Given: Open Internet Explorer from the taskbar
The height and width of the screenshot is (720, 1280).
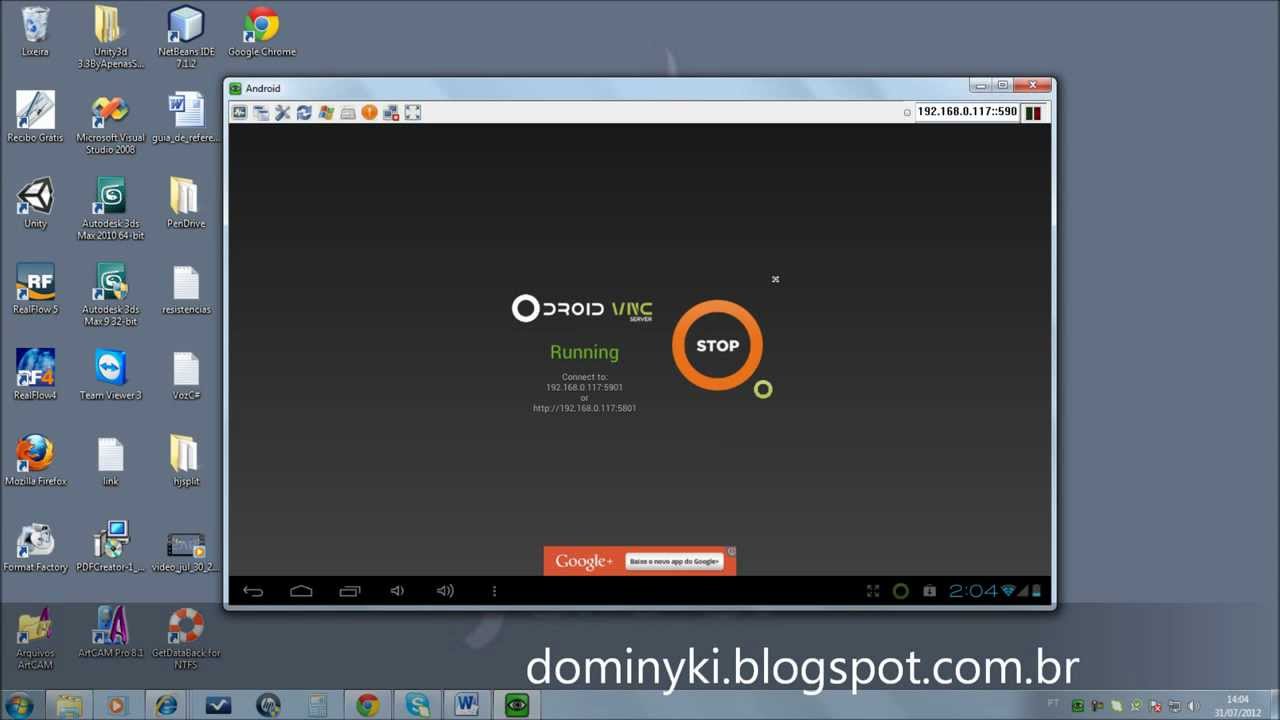Looking at the screenshot, I should click(x=166, y=706).
